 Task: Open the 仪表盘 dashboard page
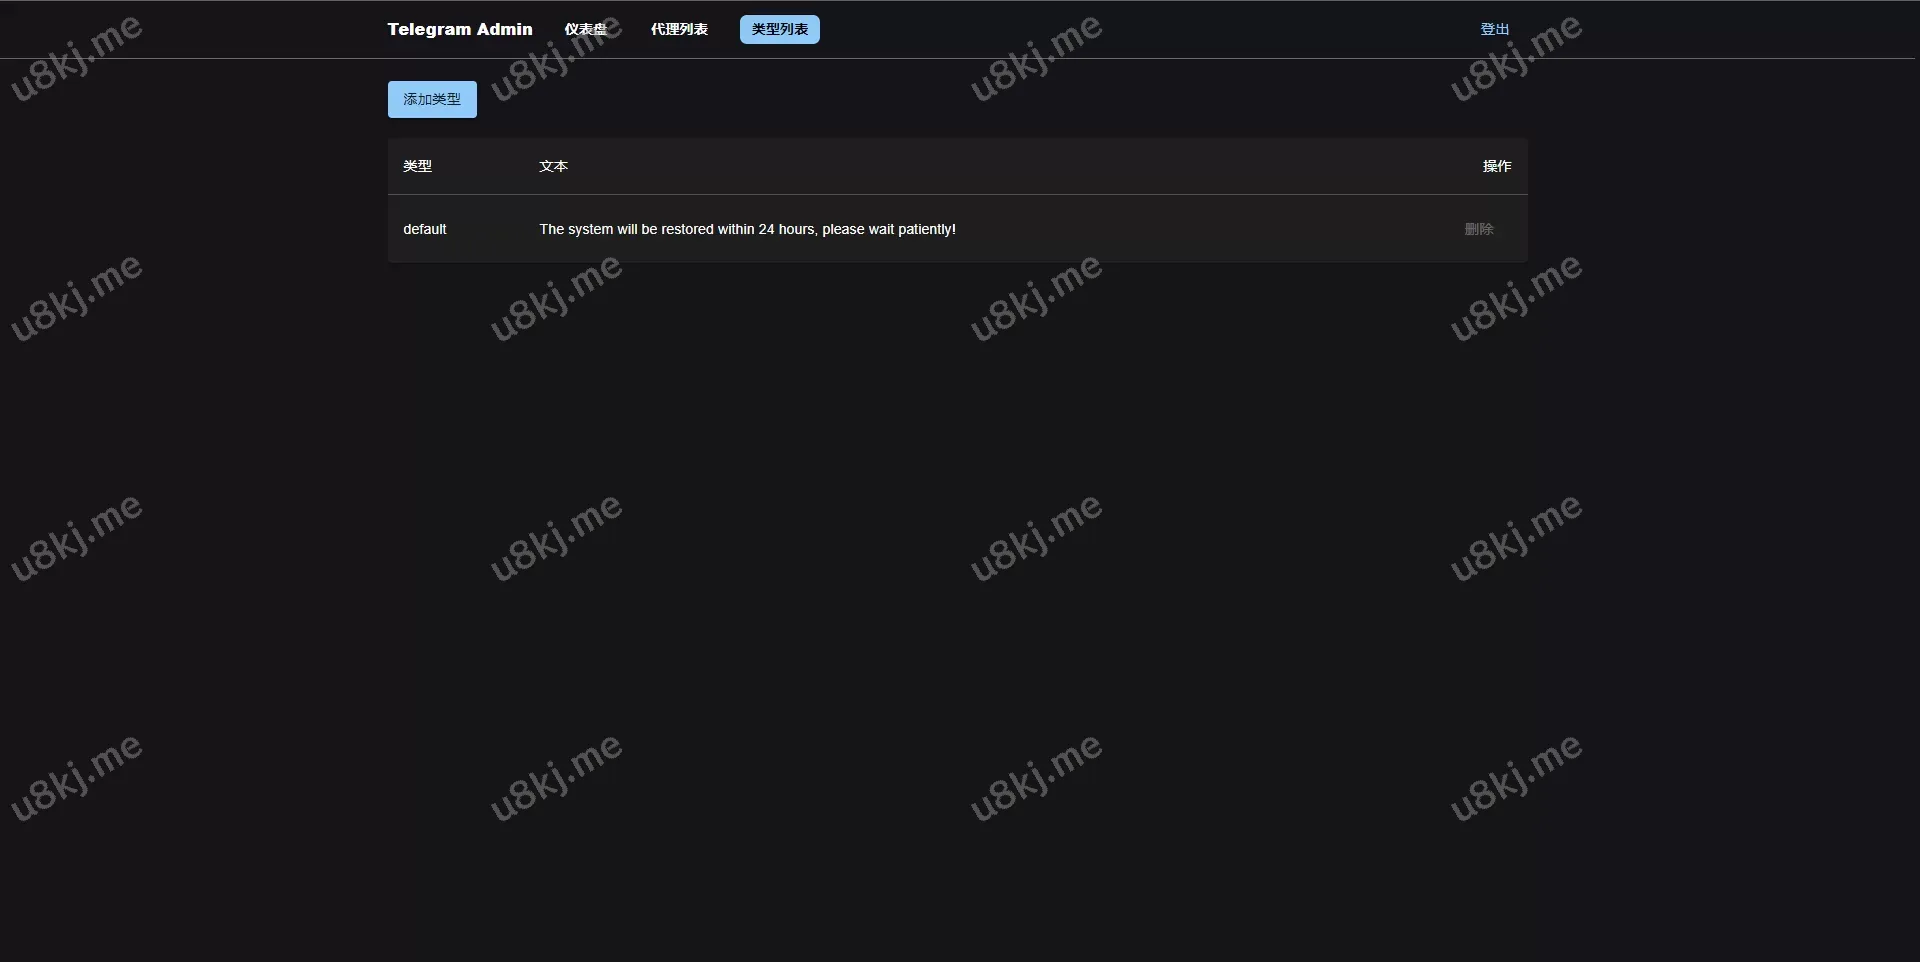(585, 29)
